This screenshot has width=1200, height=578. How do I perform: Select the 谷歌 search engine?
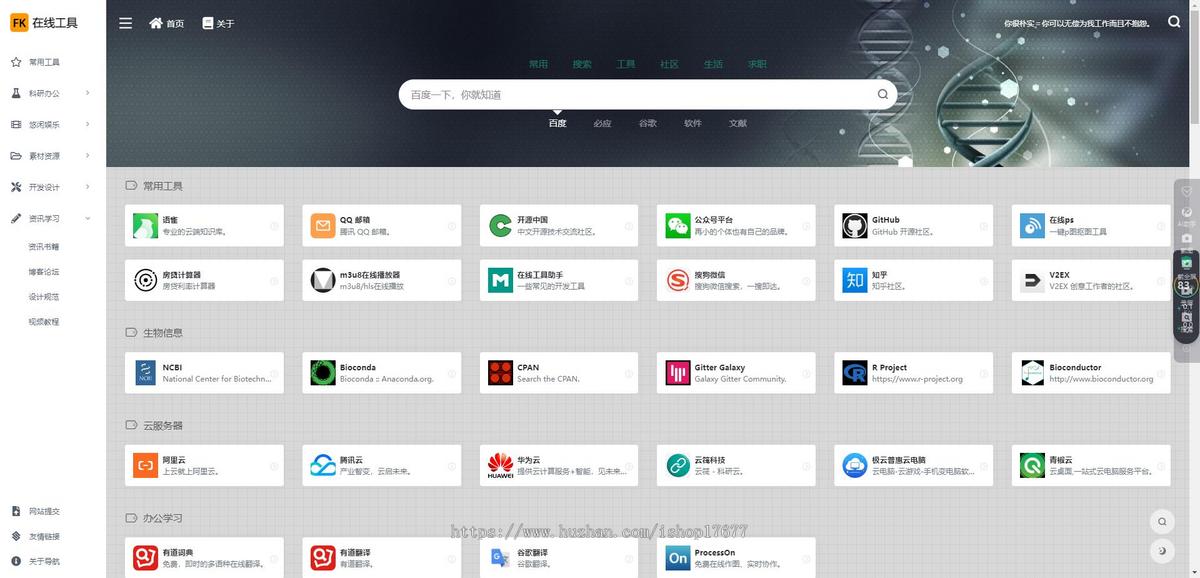click(648, 123)
